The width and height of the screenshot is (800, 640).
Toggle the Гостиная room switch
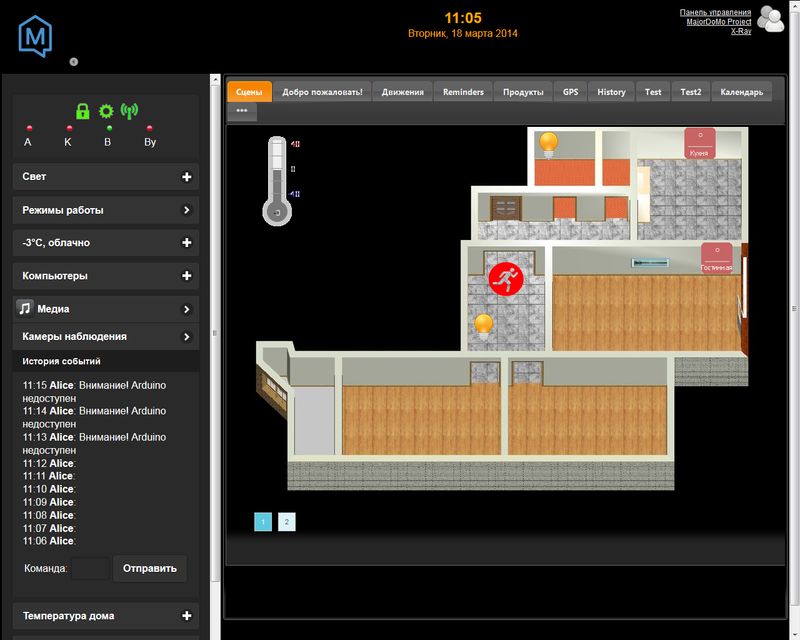pos(716,257)
